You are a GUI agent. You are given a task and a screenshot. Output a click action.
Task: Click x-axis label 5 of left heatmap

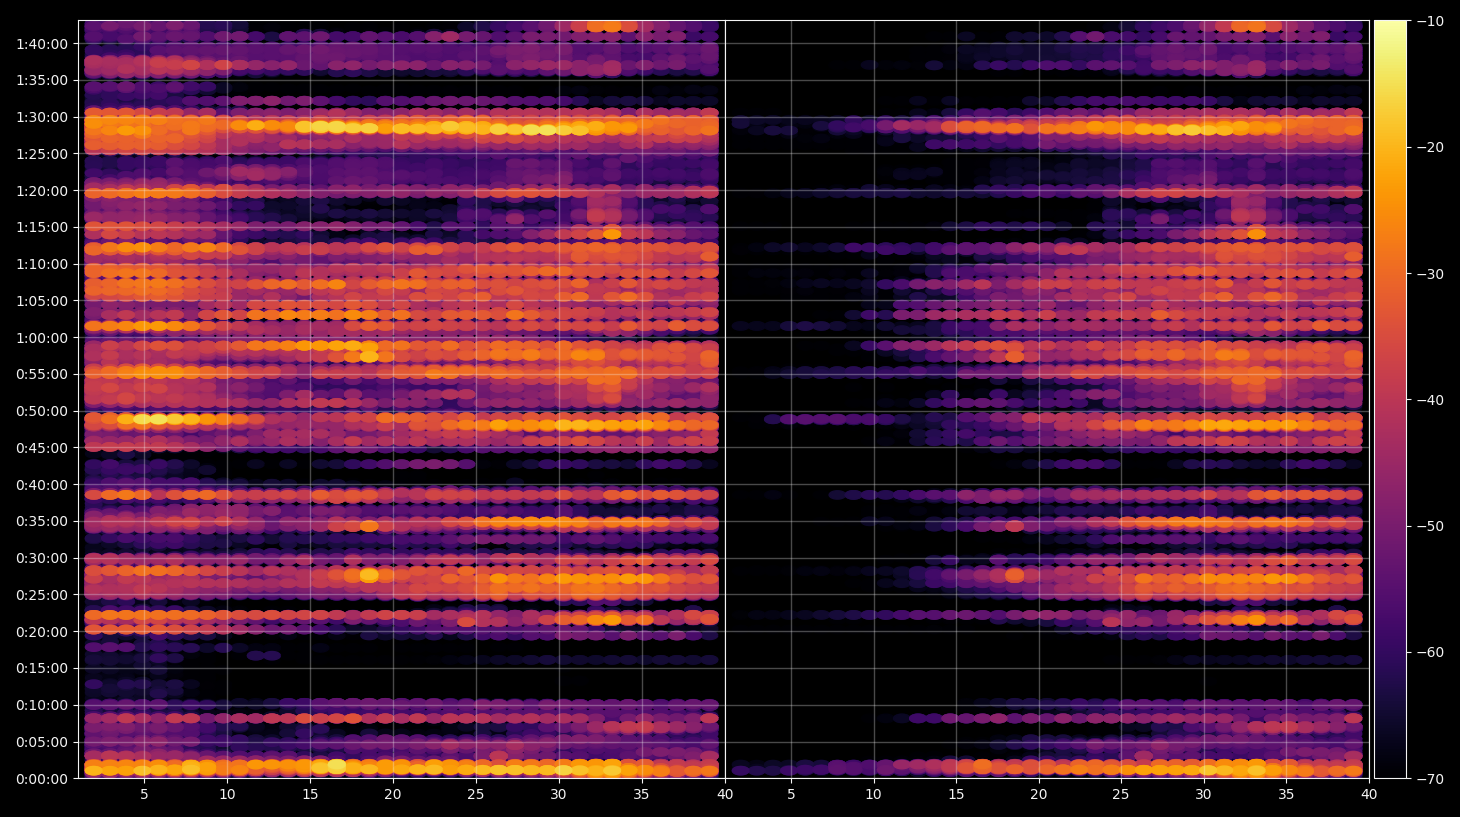tap(144, 795)
